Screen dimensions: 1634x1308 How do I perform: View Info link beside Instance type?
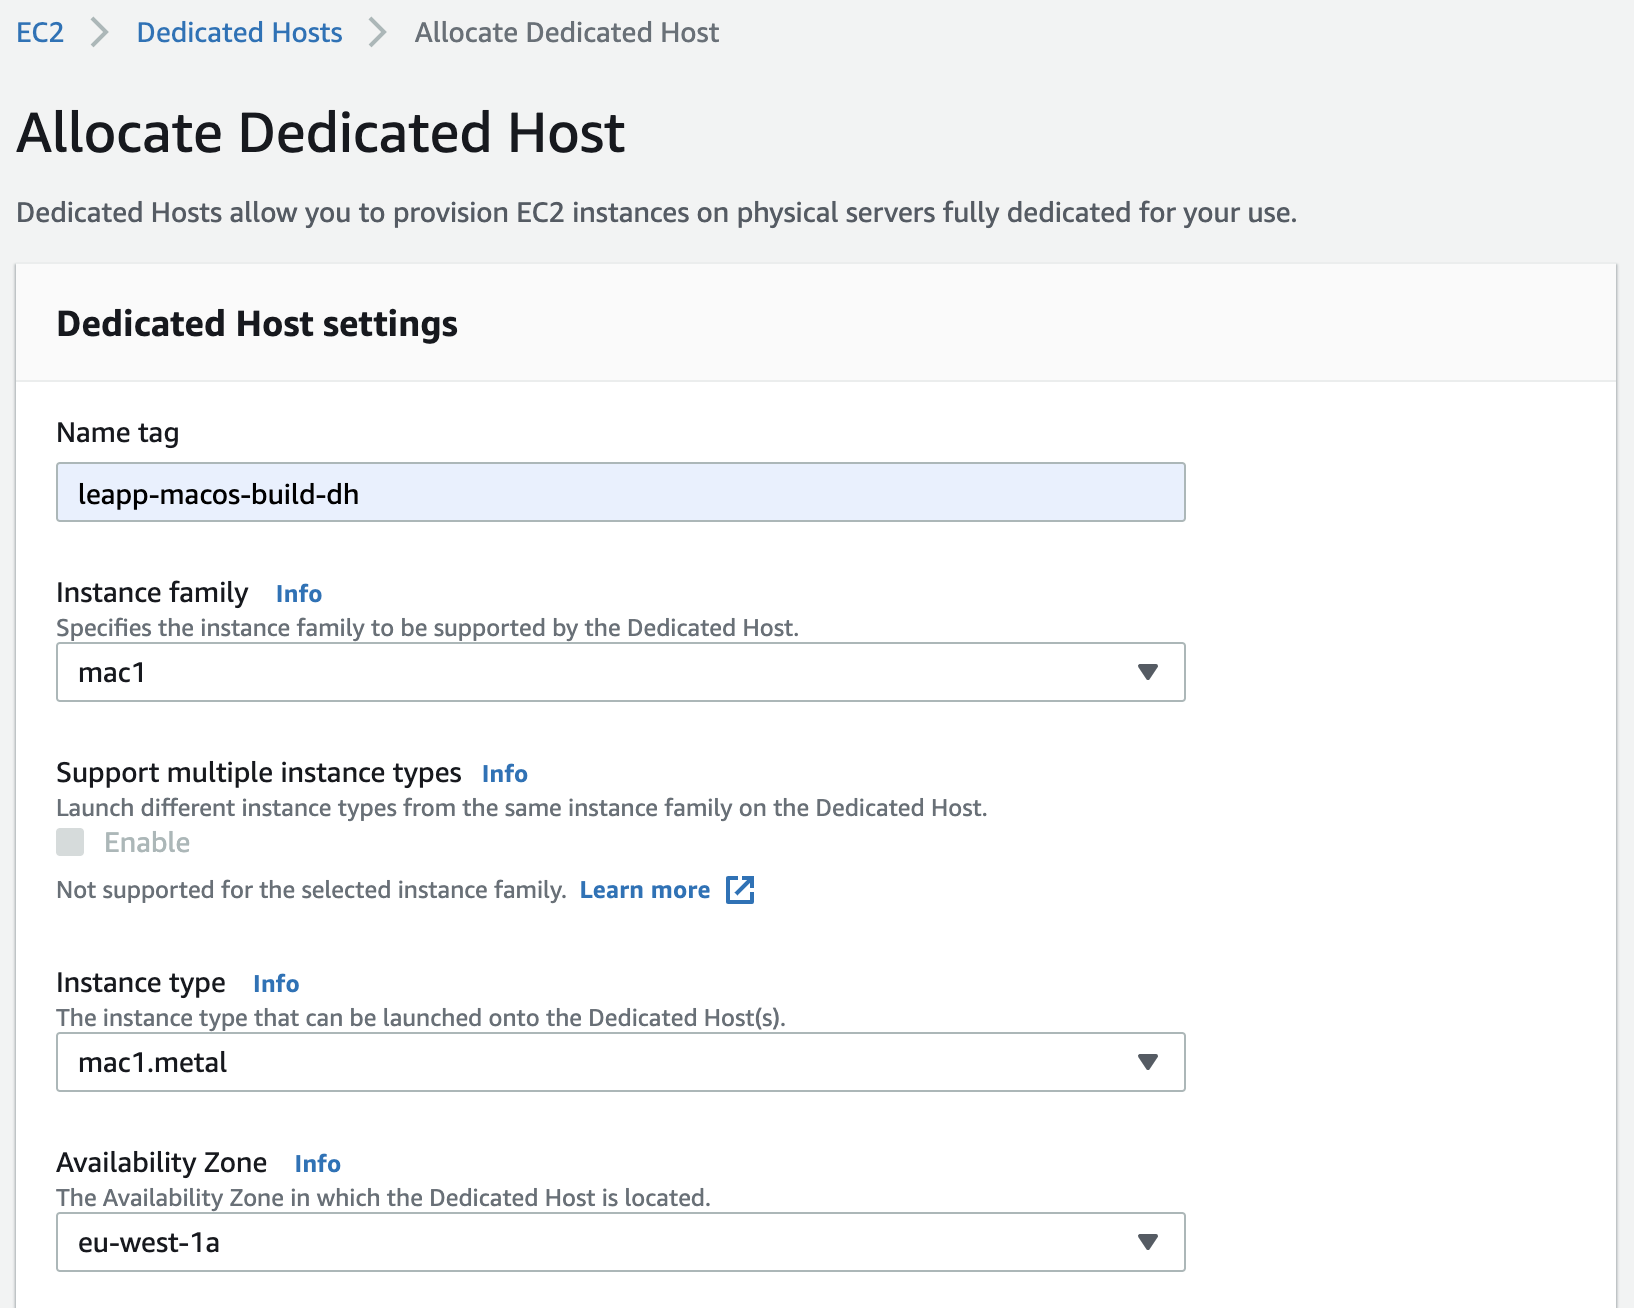point(276,984)
